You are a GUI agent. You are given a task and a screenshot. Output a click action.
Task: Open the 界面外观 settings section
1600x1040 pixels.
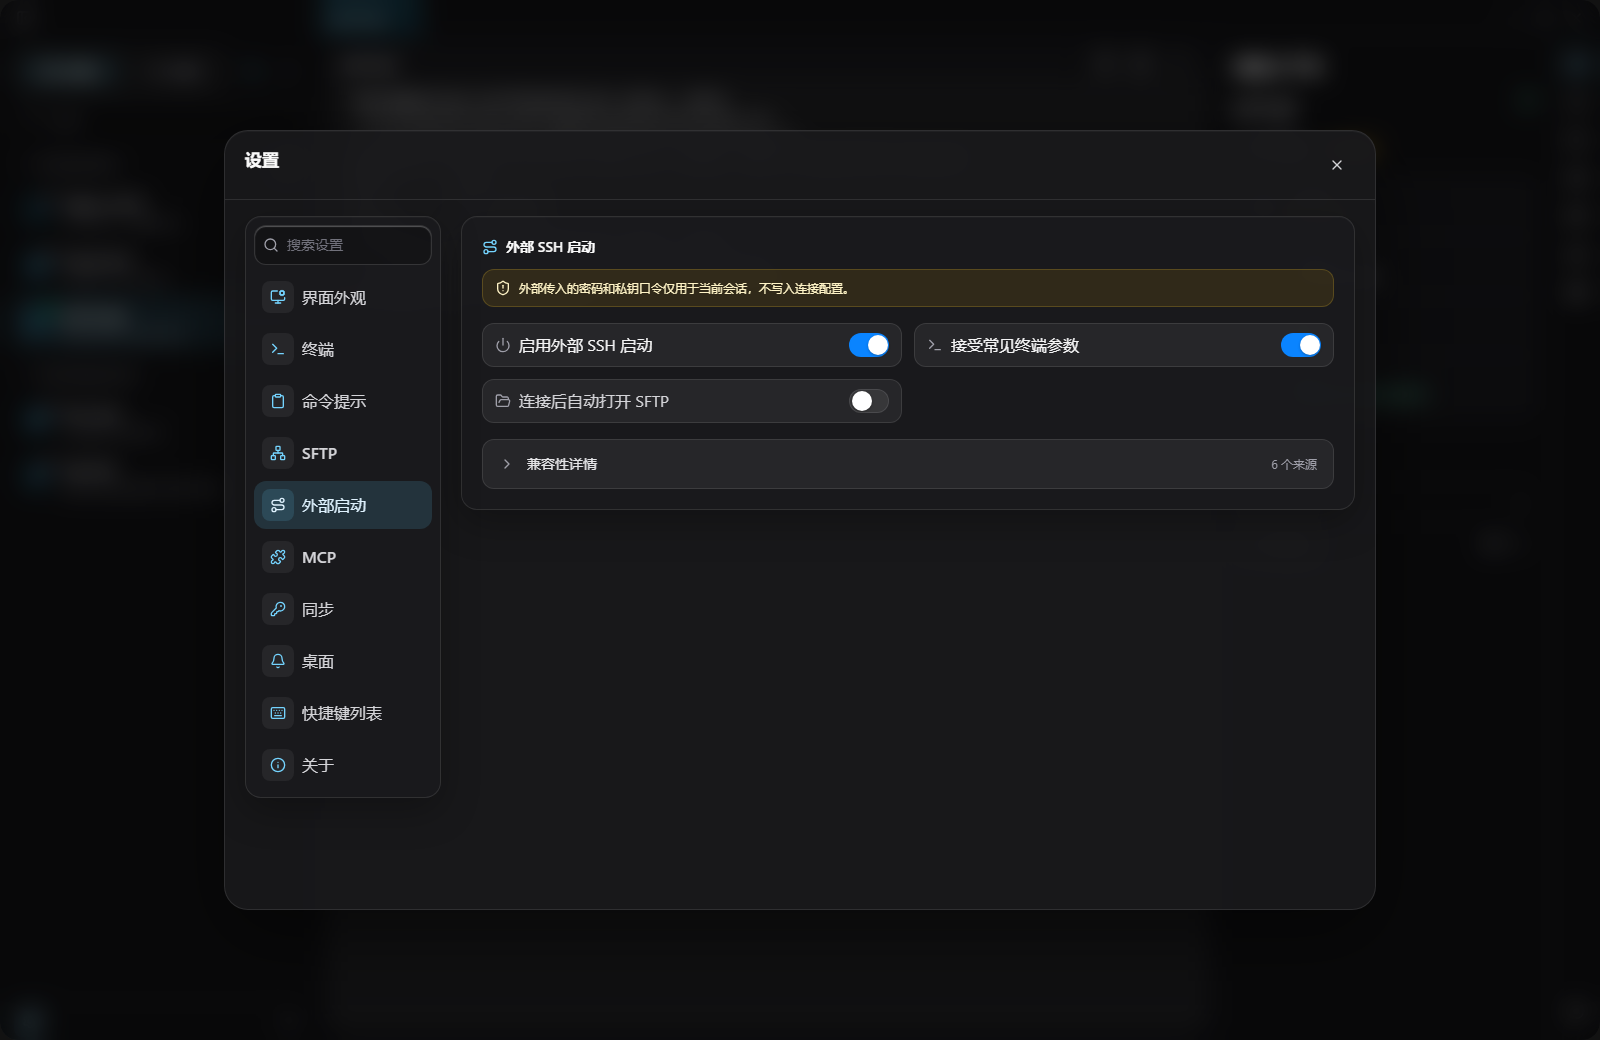pyautogui.click(x=343, y=297)
